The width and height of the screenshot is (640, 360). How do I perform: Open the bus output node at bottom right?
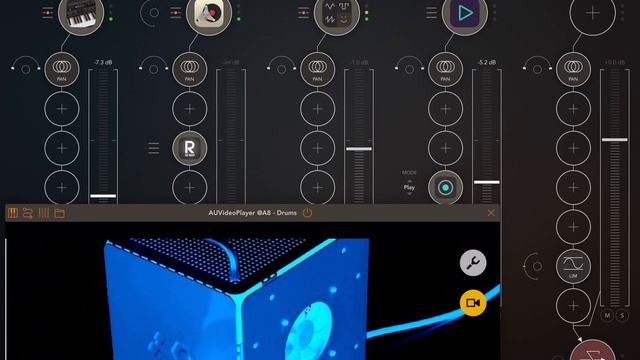(x=593, y=351)
